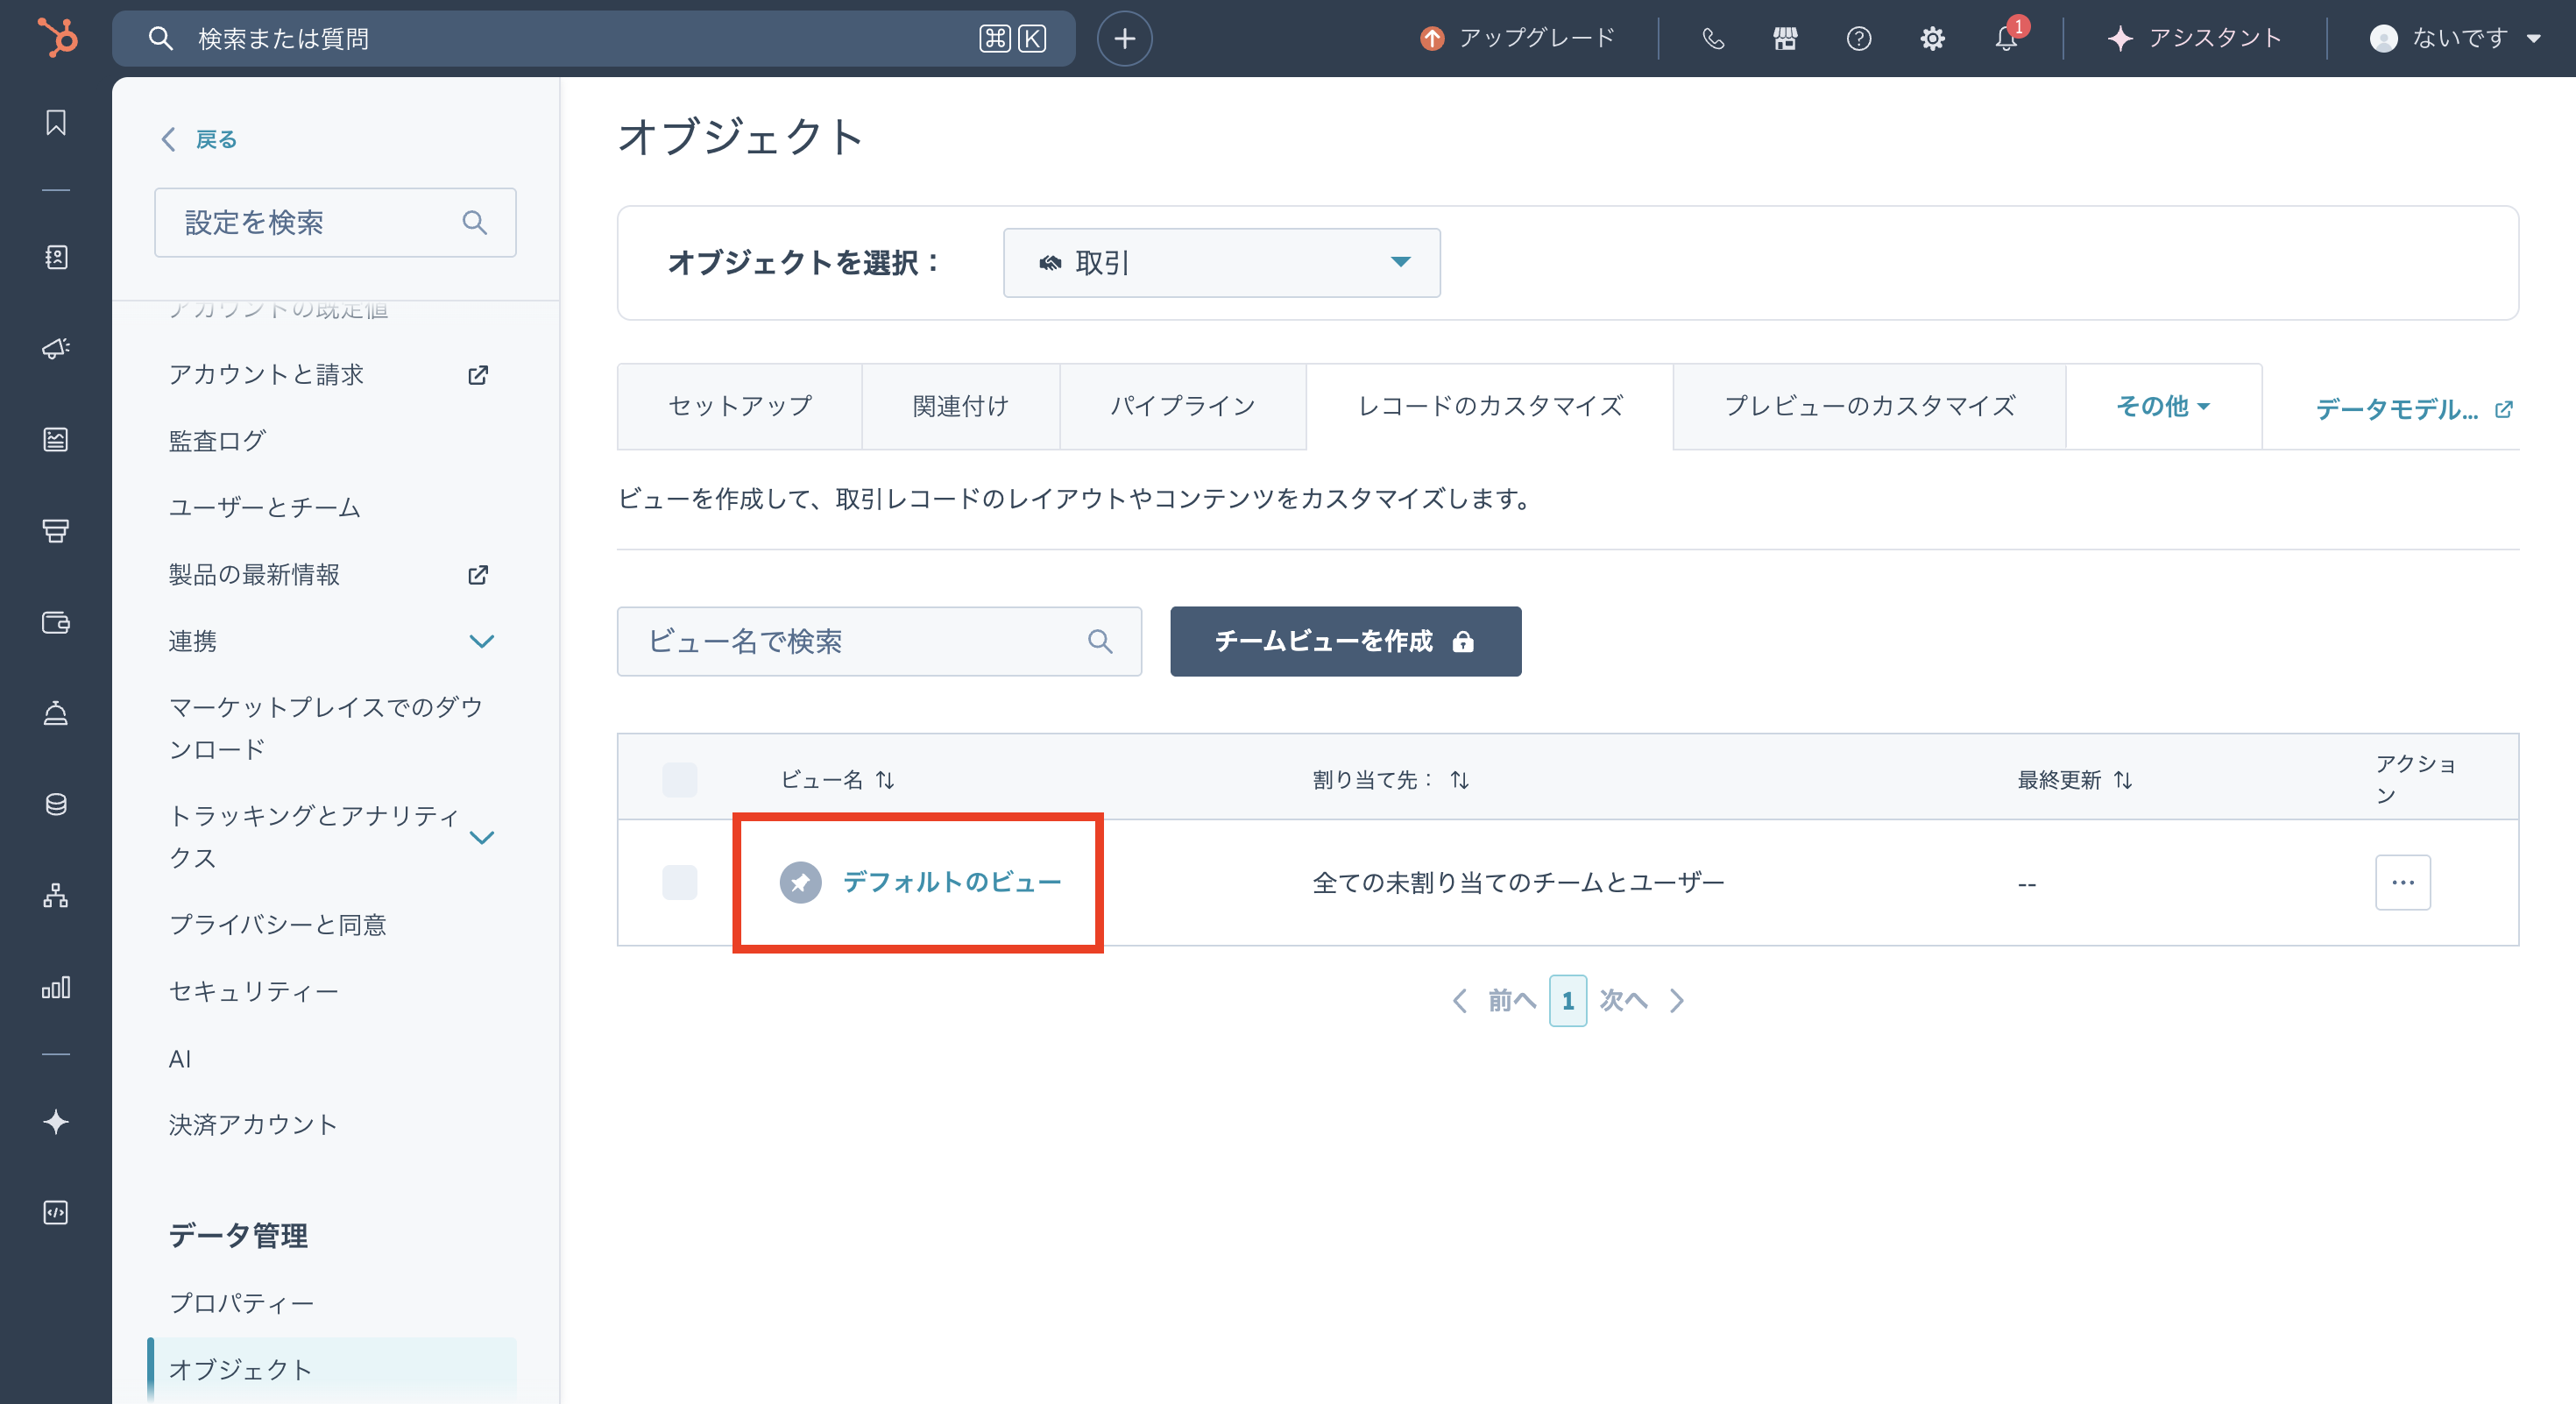Toggle the select-all checkbox in table header
The width and height of the screenshot is (2576, 1404).
click(x=679, y=780)
